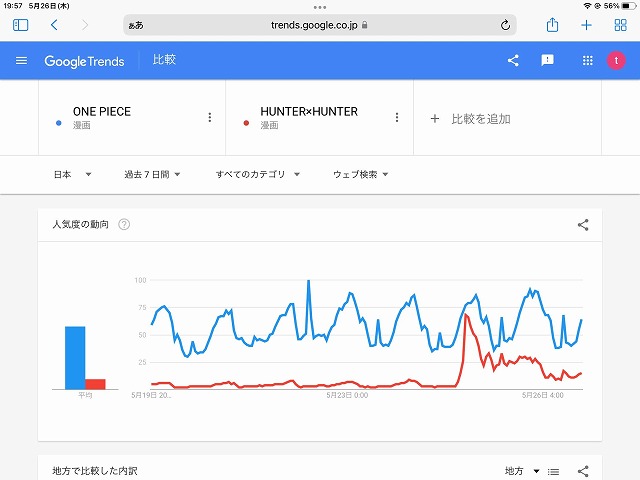Screen dimensions: 640x480
Task: Click the 人気度の動向 heading
Action: click(x=80, y=224)
